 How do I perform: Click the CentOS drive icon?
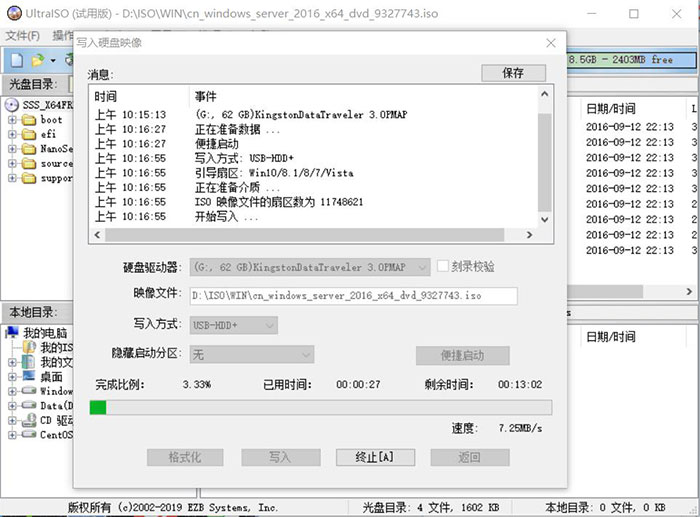[x=29, y=434]
